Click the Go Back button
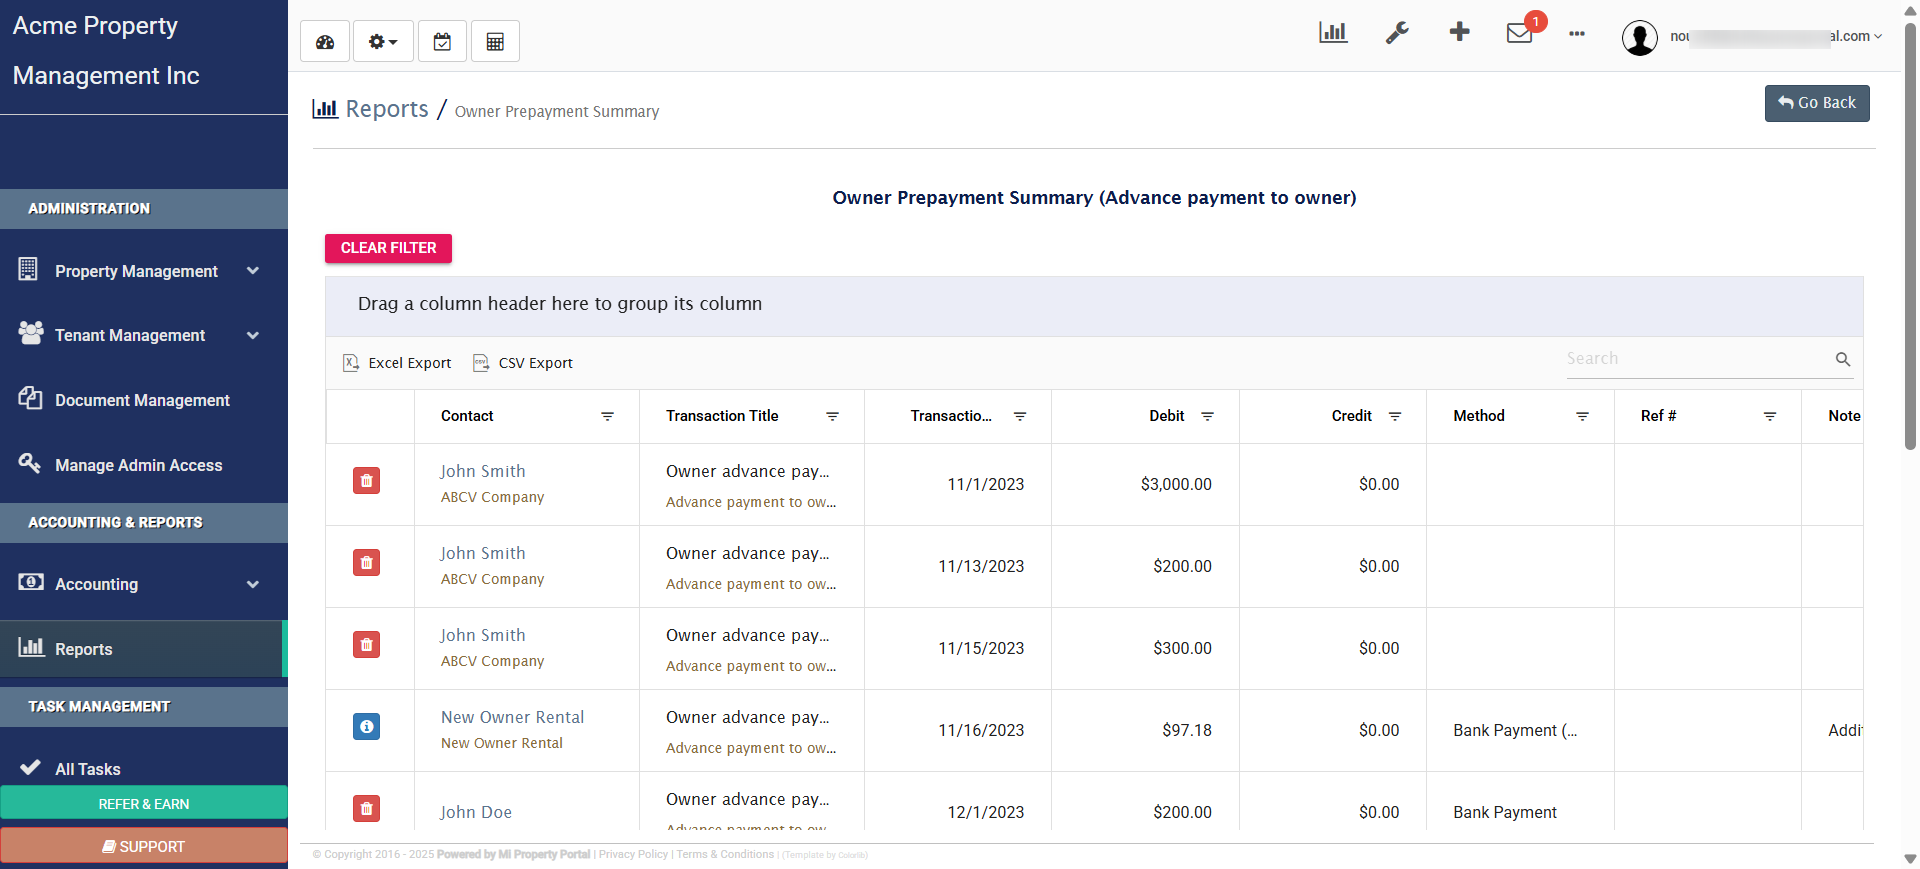The image size is (1920, 869). 1817,103
